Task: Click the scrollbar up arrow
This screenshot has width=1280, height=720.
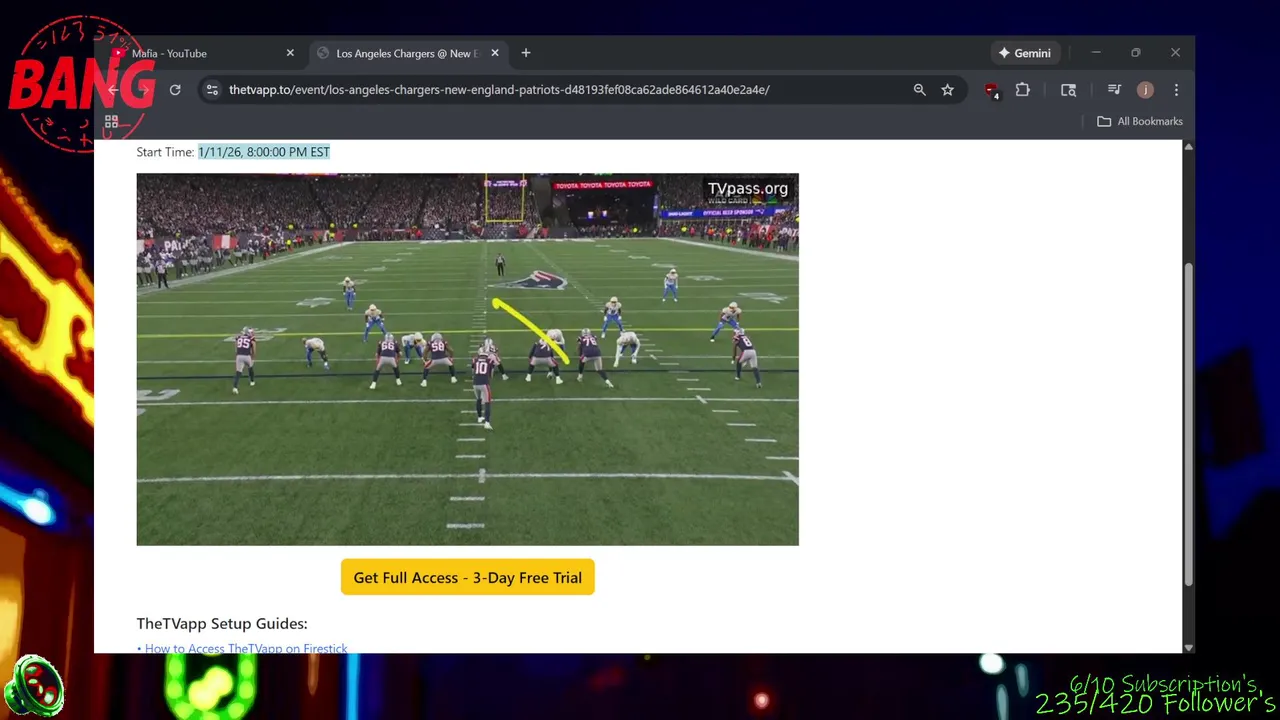Action: tap(1188, 147)
